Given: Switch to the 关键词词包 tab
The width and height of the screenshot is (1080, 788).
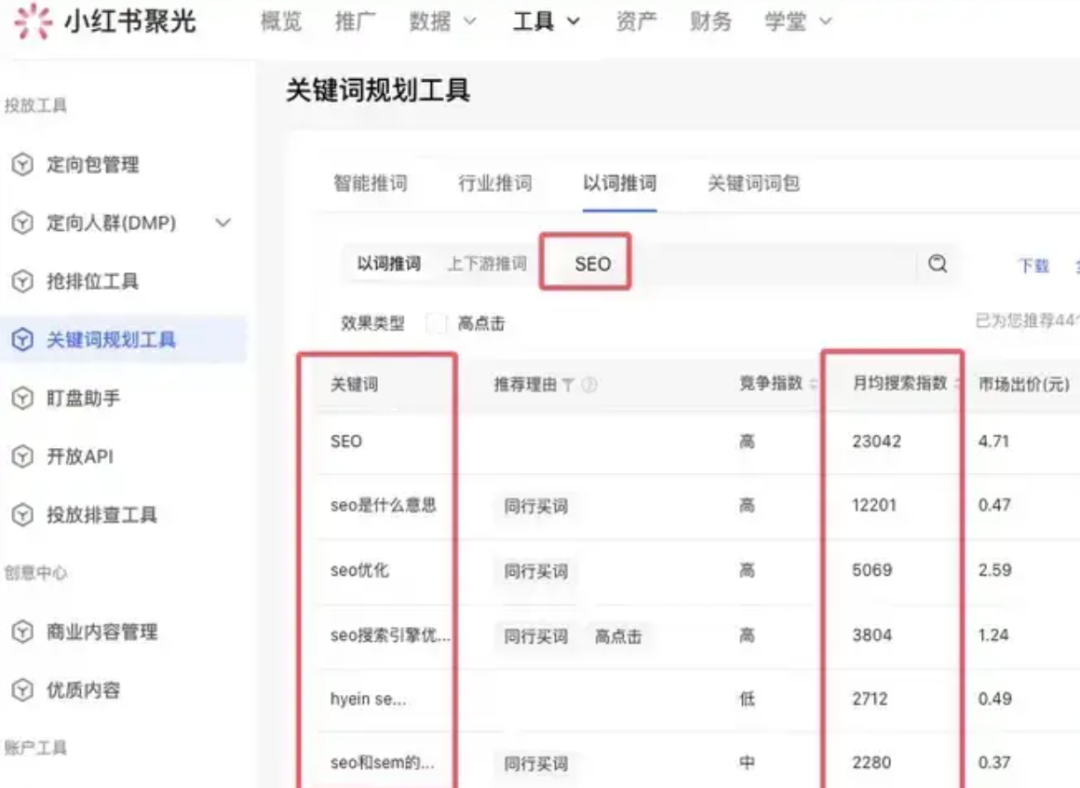Looking at the screenshot, I should coord(753,184).
